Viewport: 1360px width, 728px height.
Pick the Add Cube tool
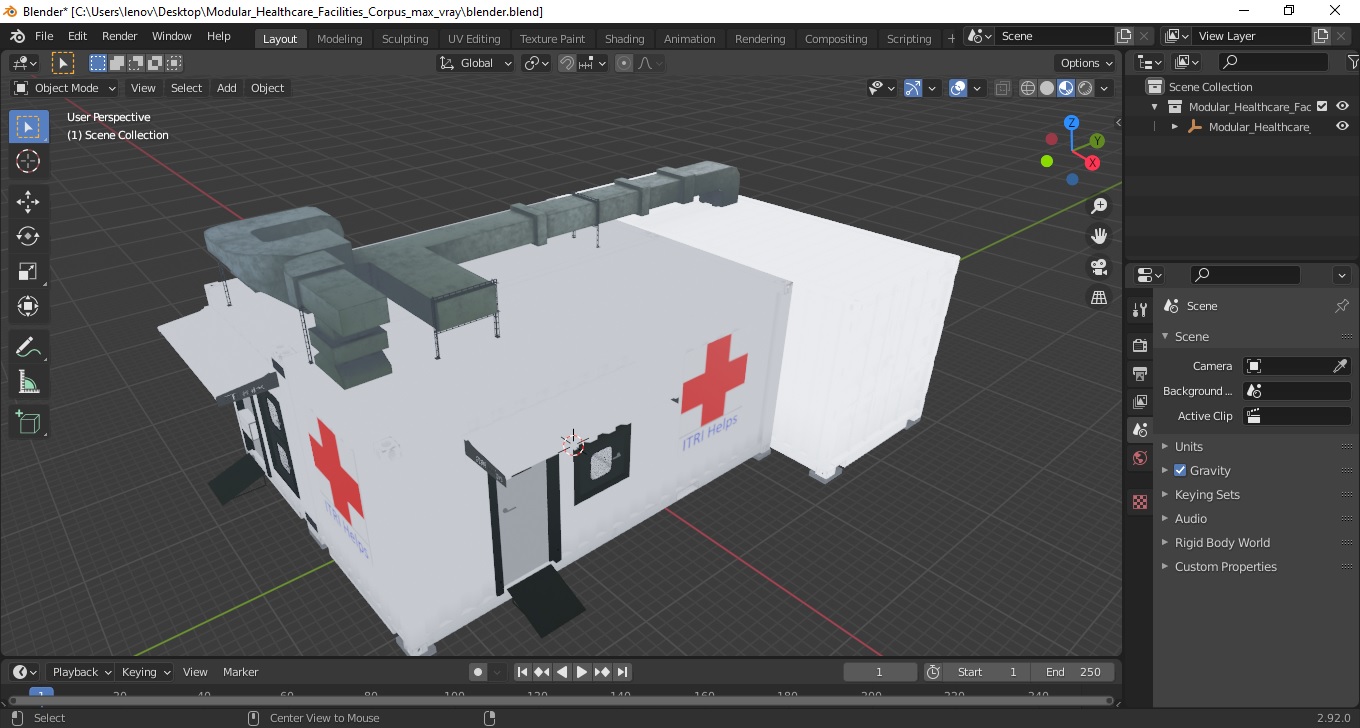pos(28,422)
